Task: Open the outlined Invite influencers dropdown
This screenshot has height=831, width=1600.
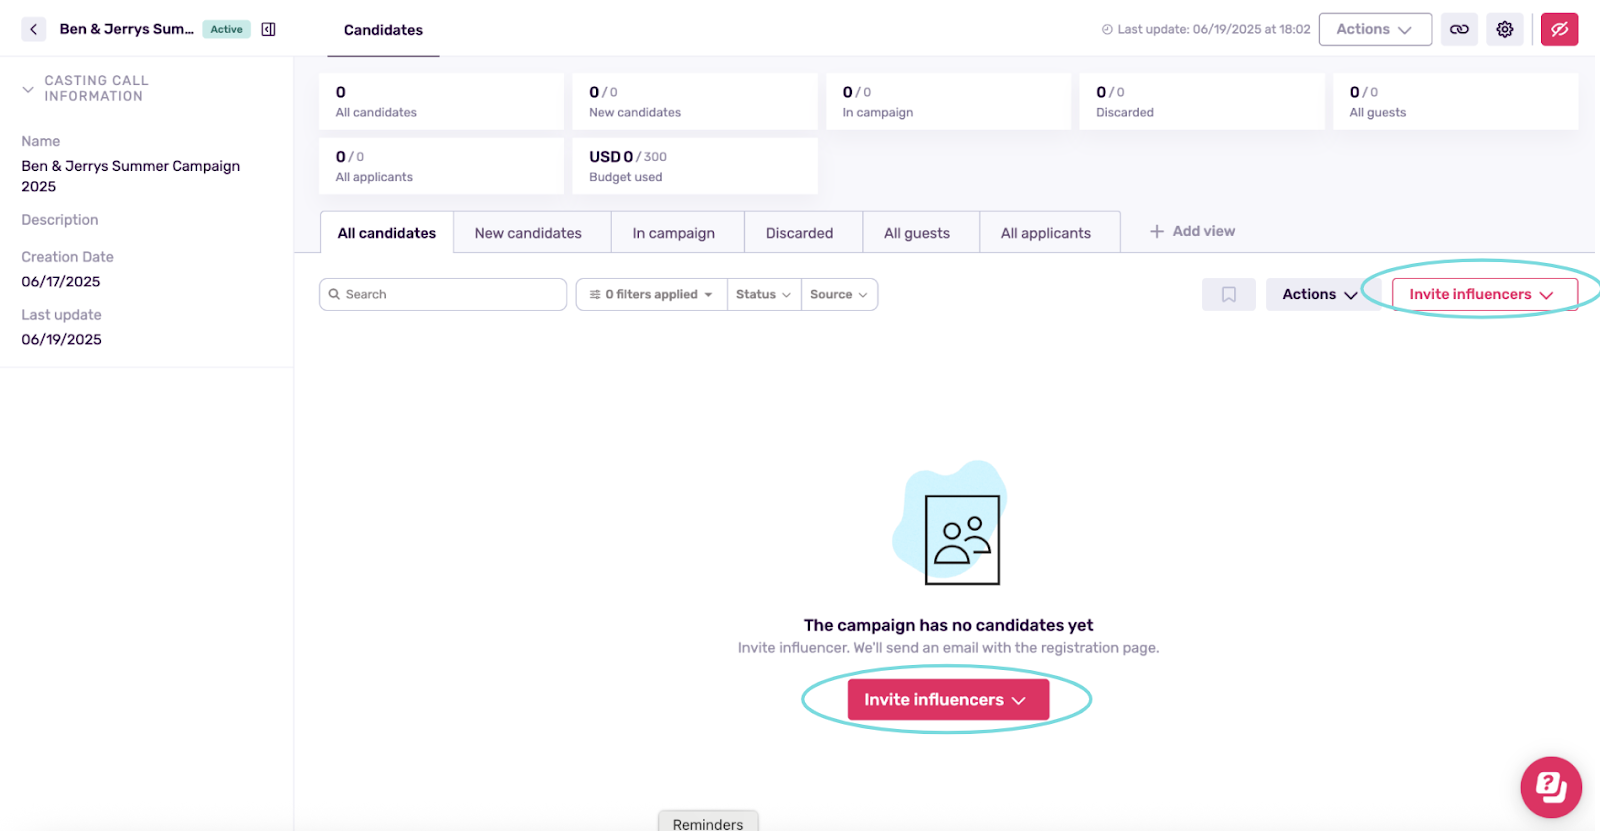Action: (1485, 294)
